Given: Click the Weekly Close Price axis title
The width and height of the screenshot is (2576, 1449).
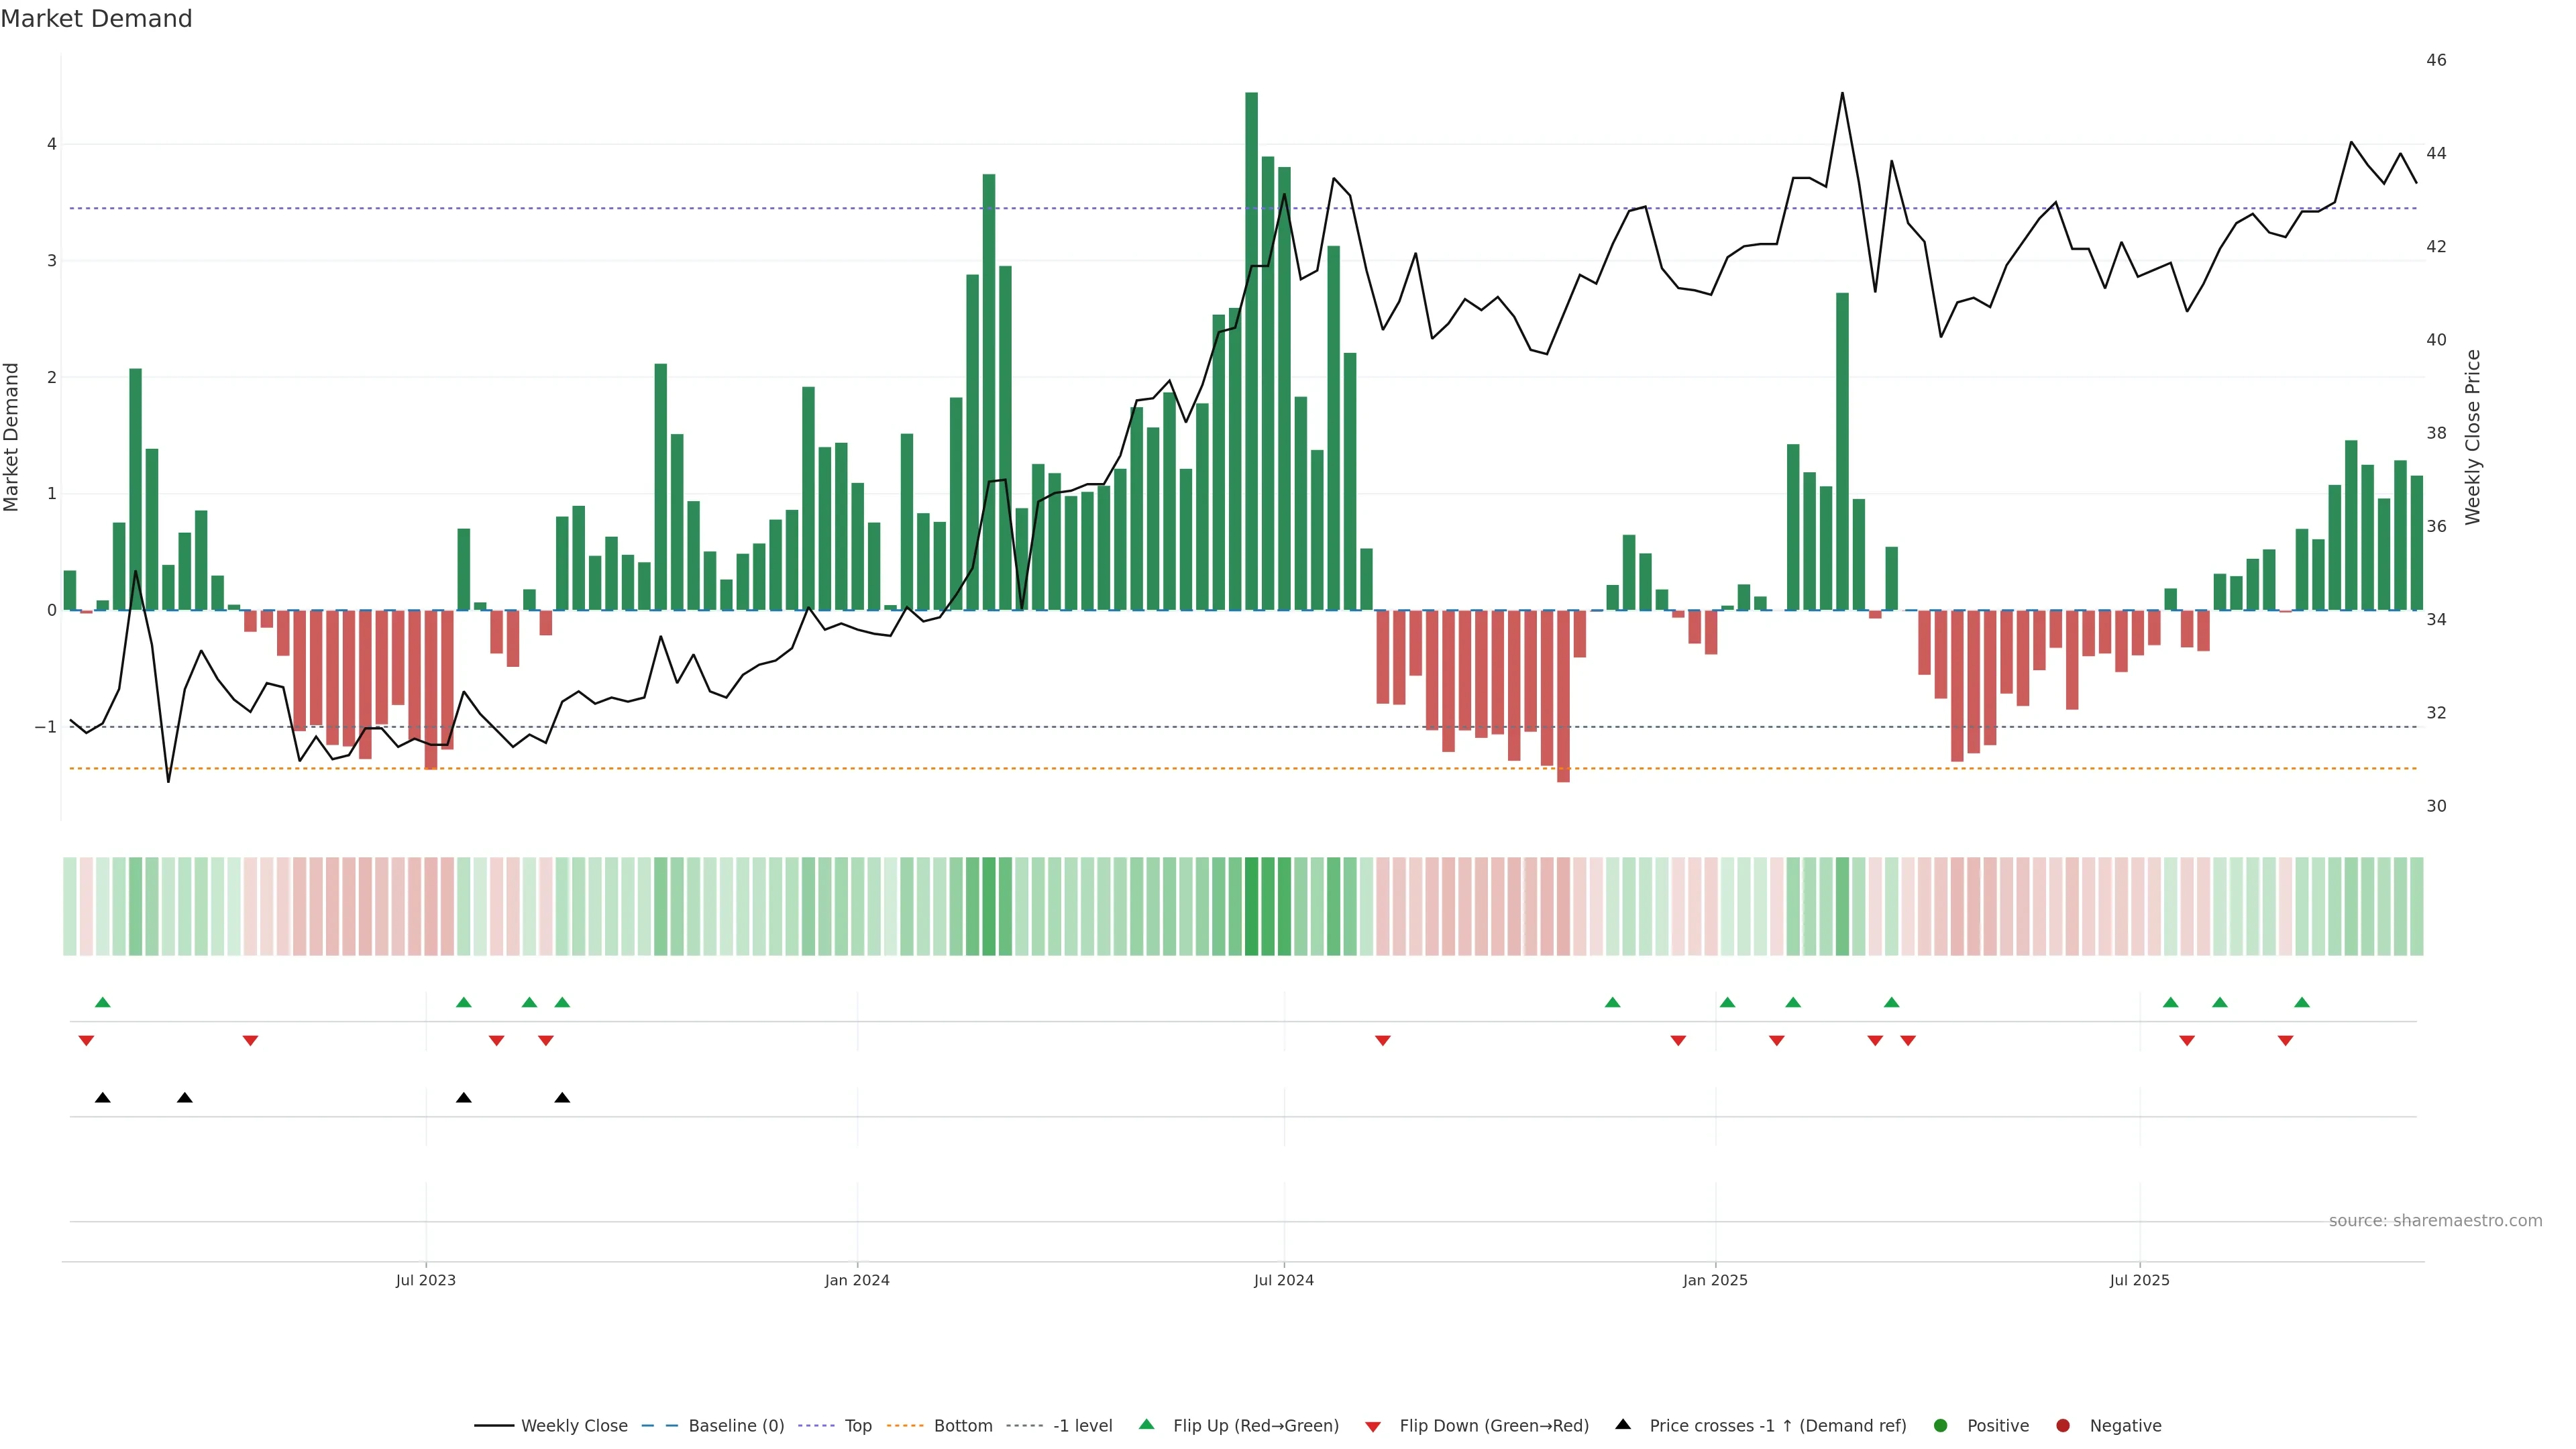Looking at the screenshot, I should coord(2473,437).
